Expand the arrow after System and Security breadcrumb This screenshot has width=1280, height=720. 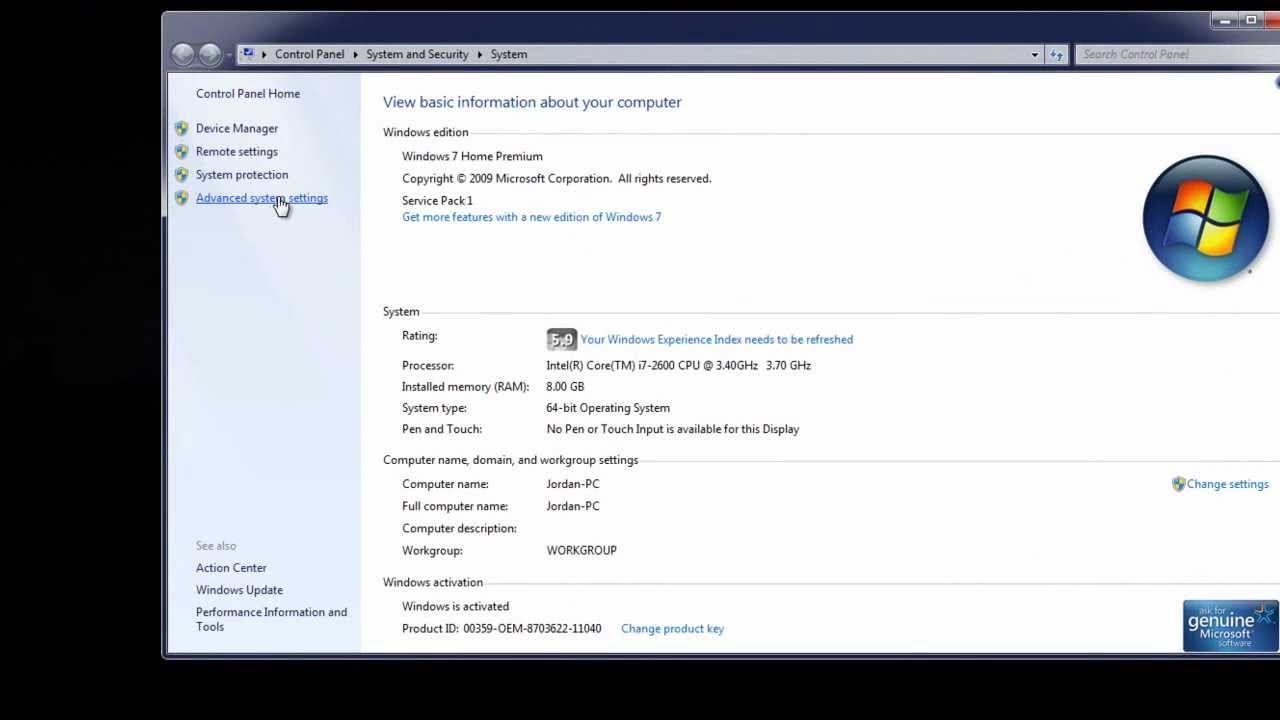click(479, 54)
